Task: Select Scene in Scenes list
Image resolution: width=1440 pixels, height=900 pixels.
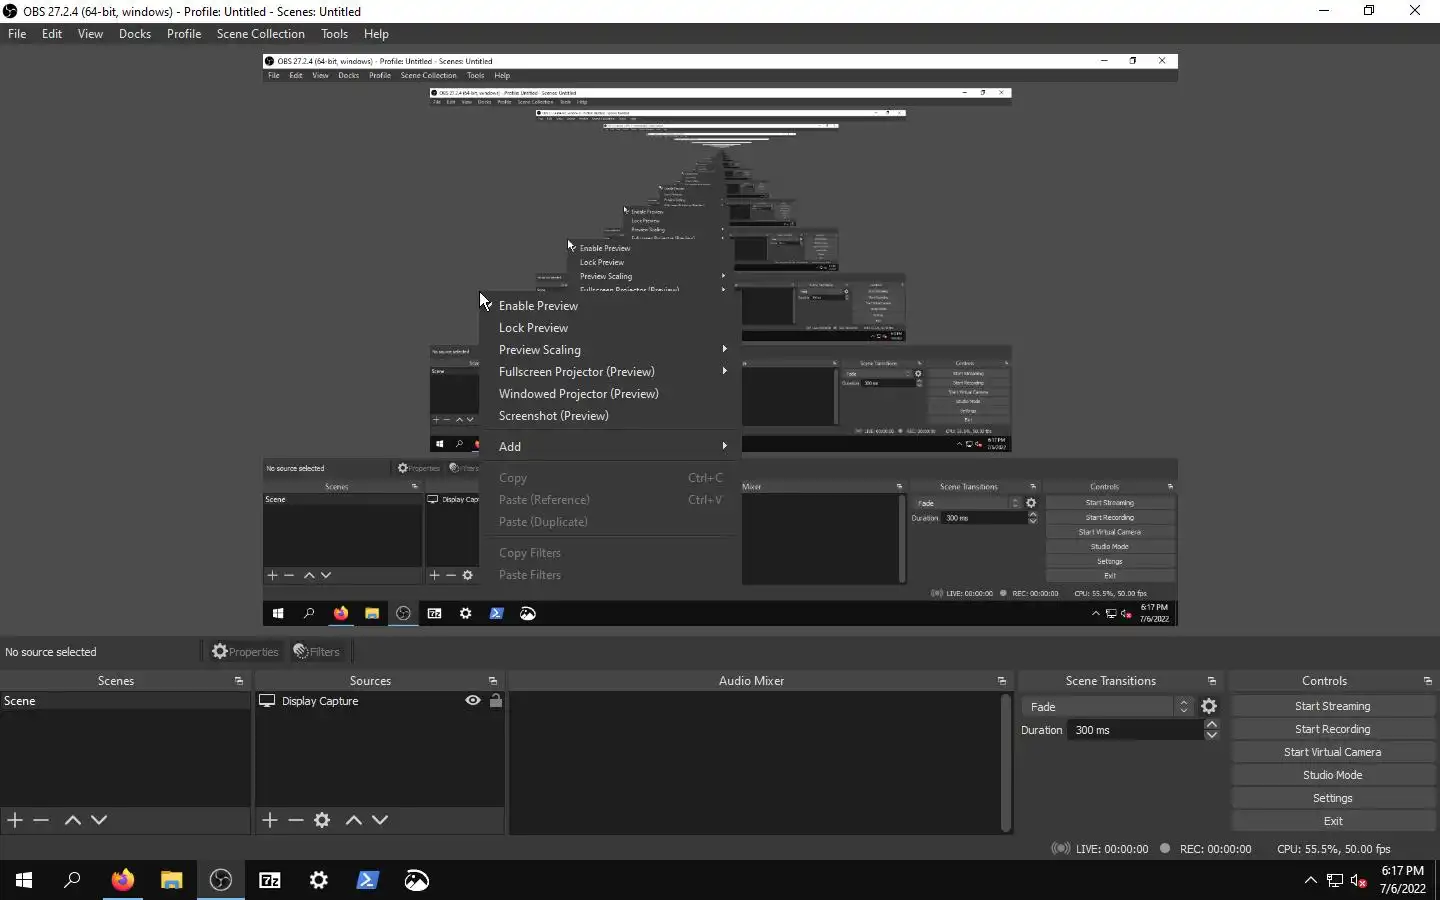Action: point(124,701)
